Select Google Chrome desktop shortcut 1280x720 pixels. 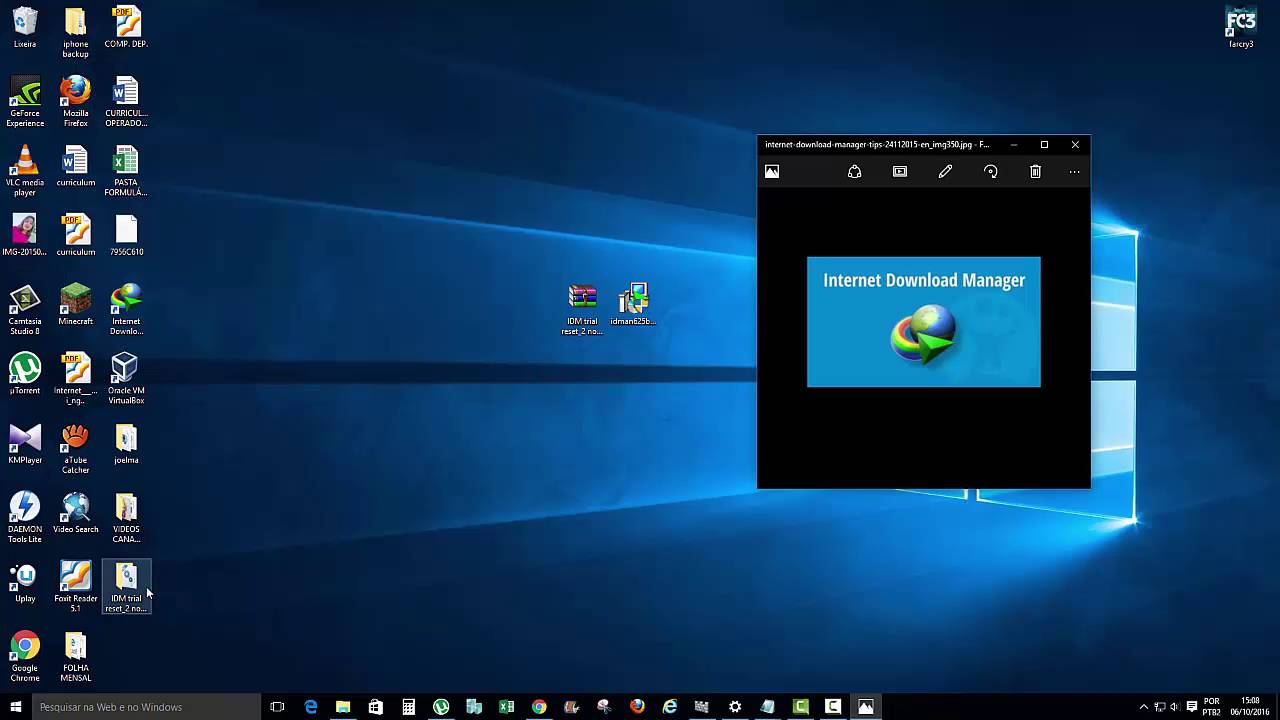click(x=25, y=656)
